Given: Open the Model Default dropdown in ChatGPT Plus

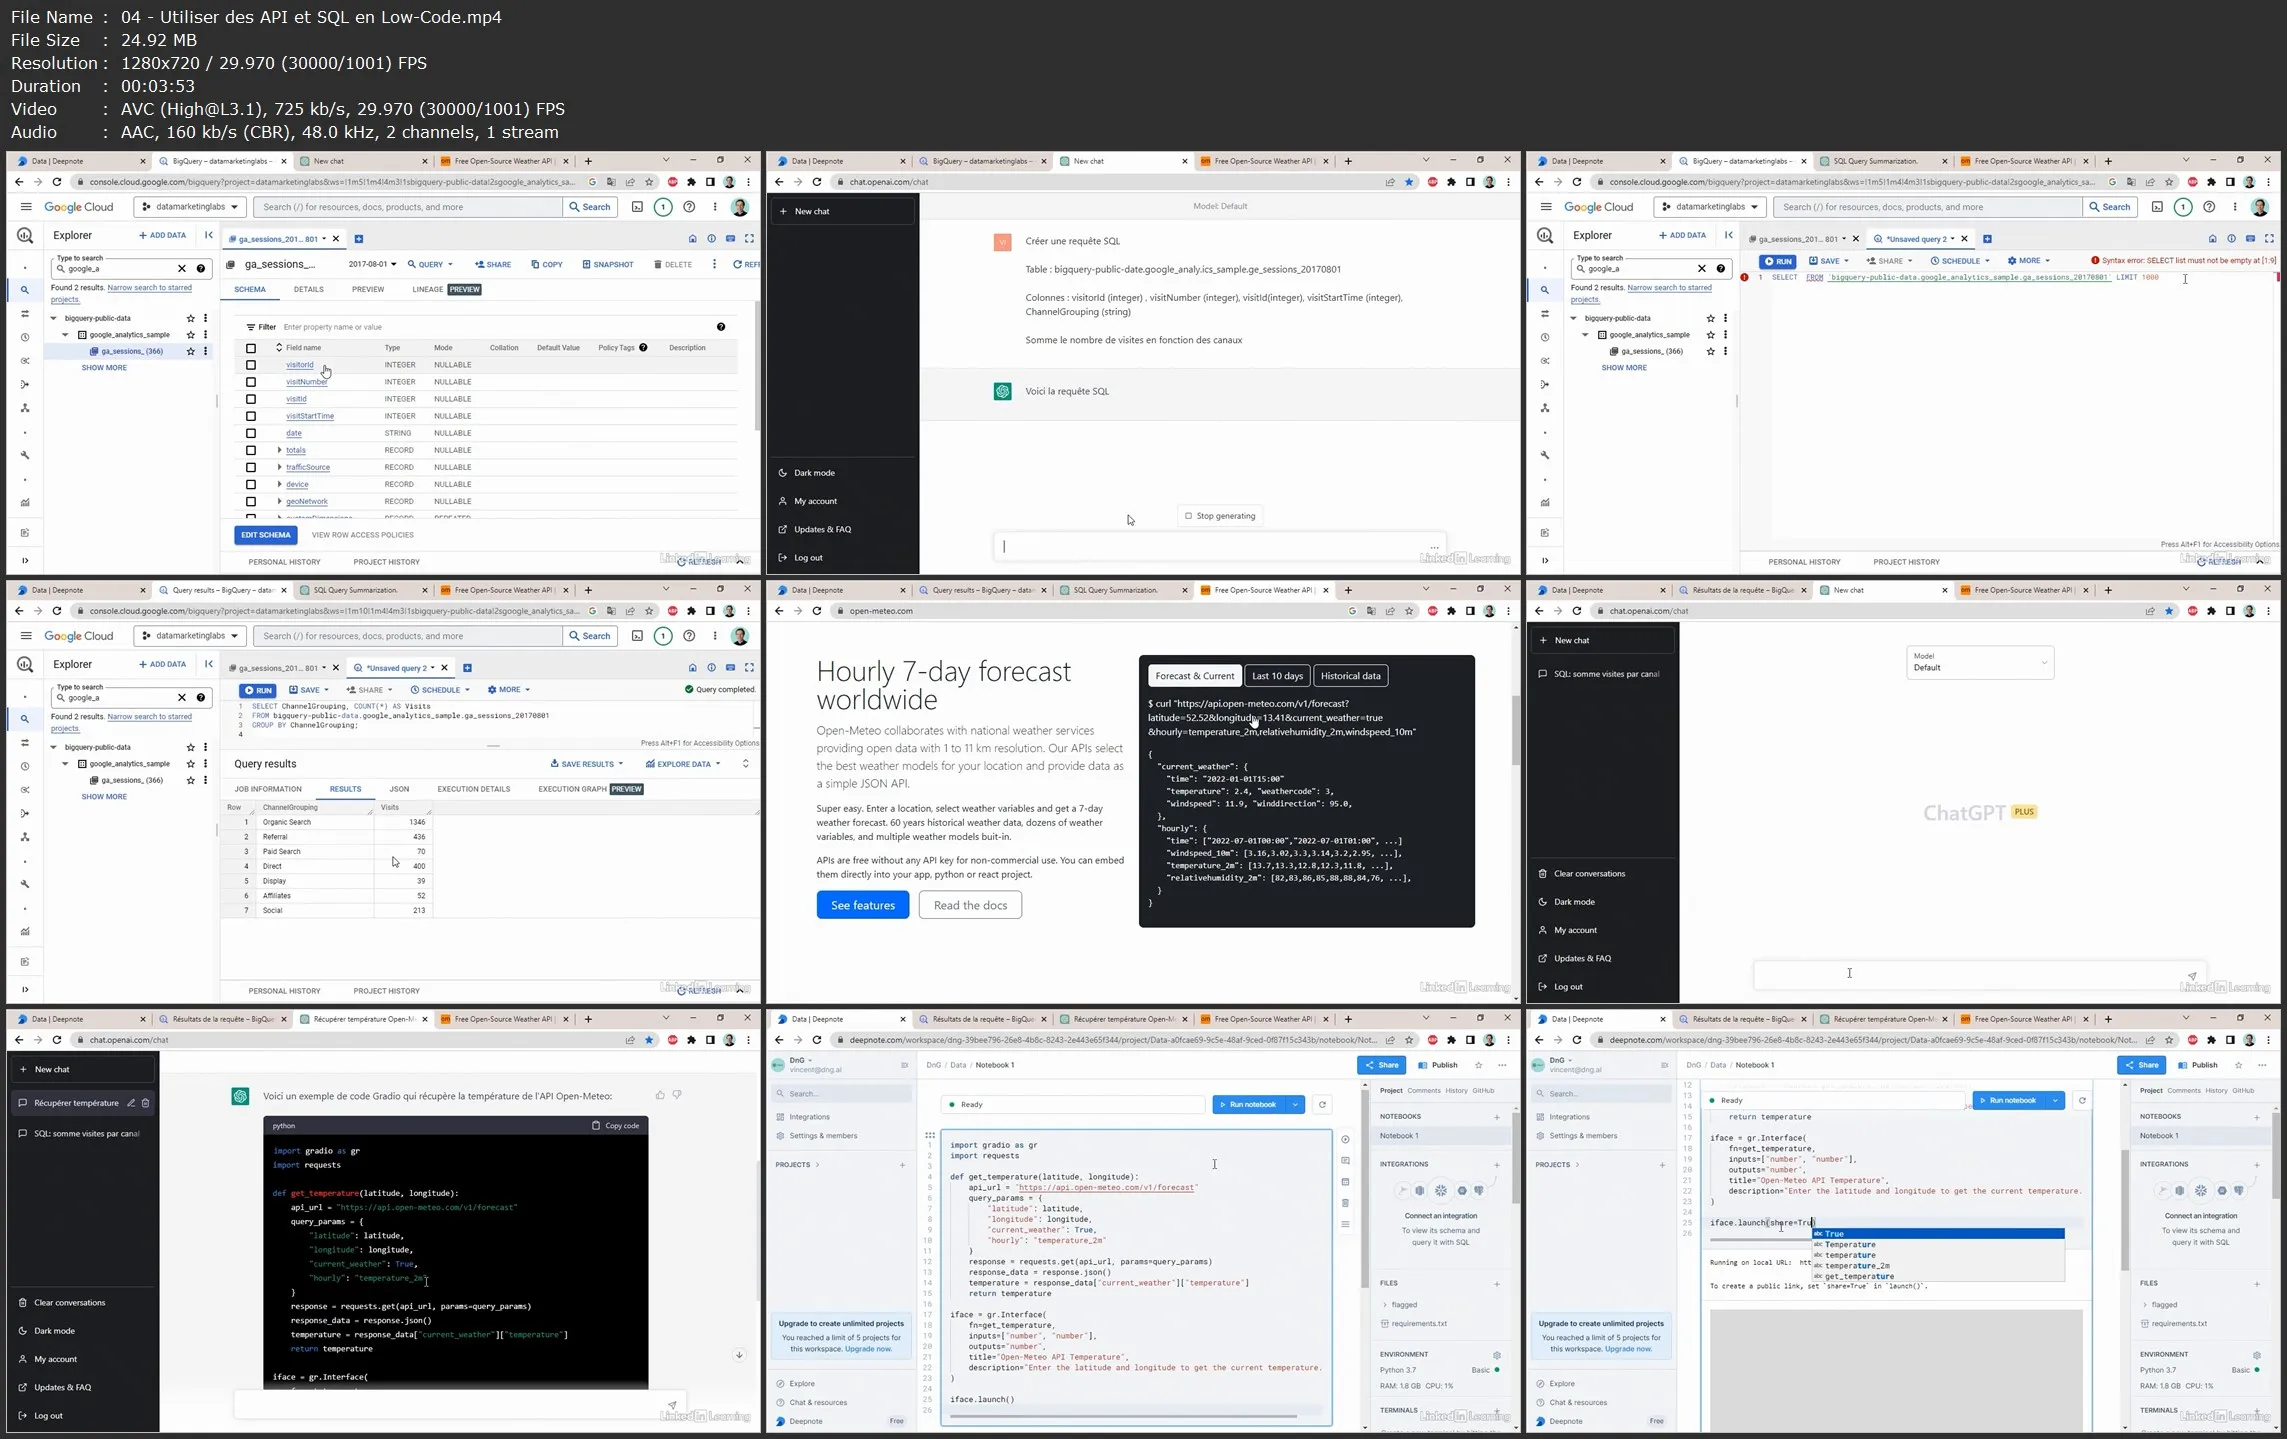Looking at the screenshot, I should pos(1980,662).
